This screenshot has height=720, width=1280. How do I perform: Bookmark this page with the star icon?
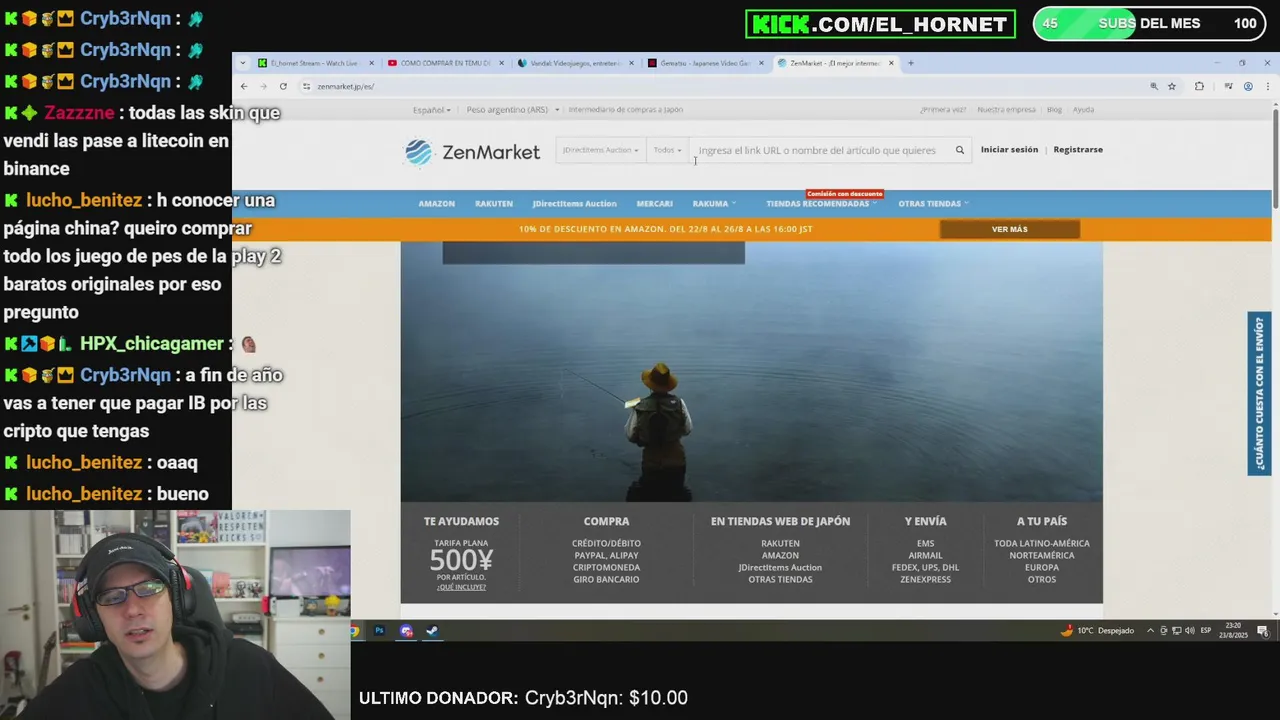point(1172,86)
